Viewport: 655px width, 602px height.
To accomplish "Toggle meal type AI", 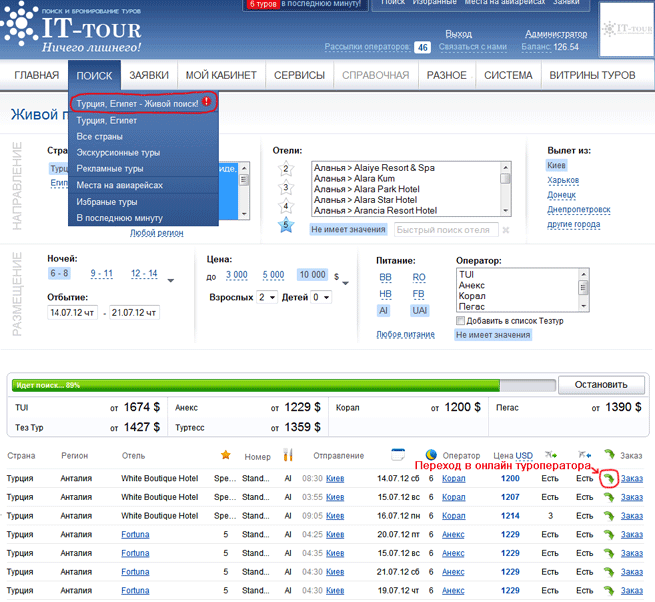I will [383, 310].
